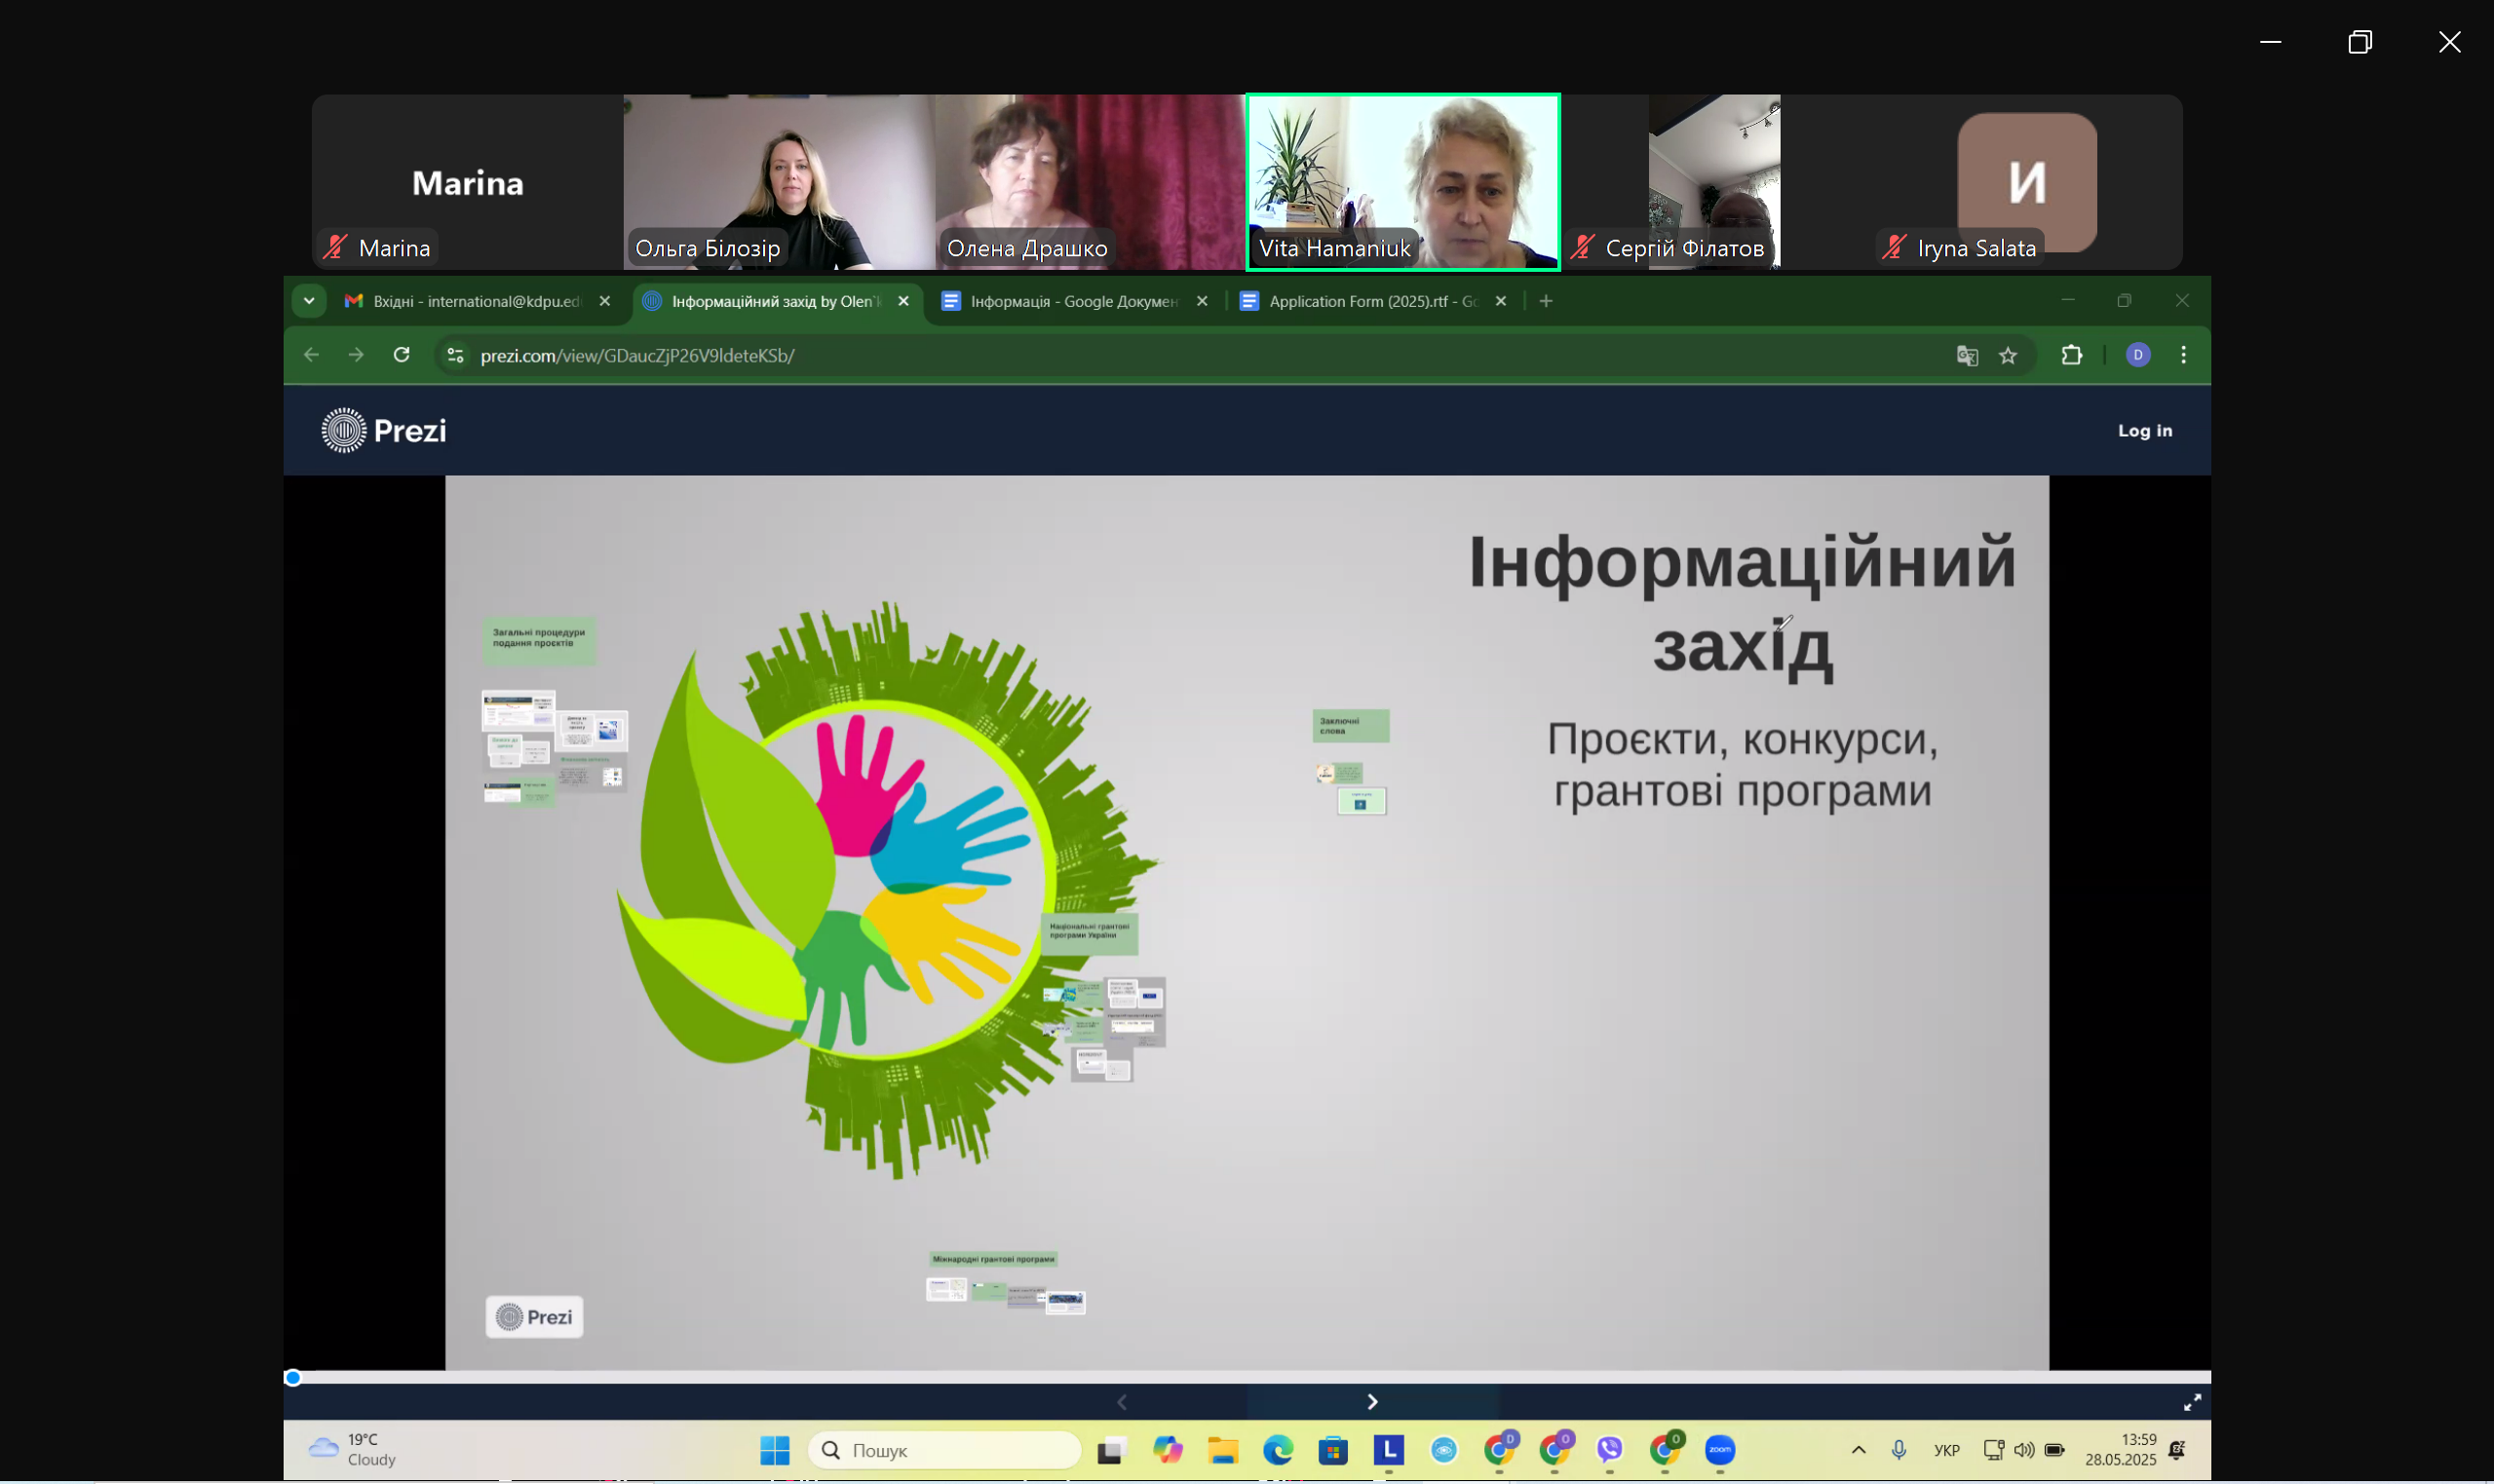This screenshot has width=2494, height=1484.
Task: Advance to next Prezi slide
Action: 1372,1402
